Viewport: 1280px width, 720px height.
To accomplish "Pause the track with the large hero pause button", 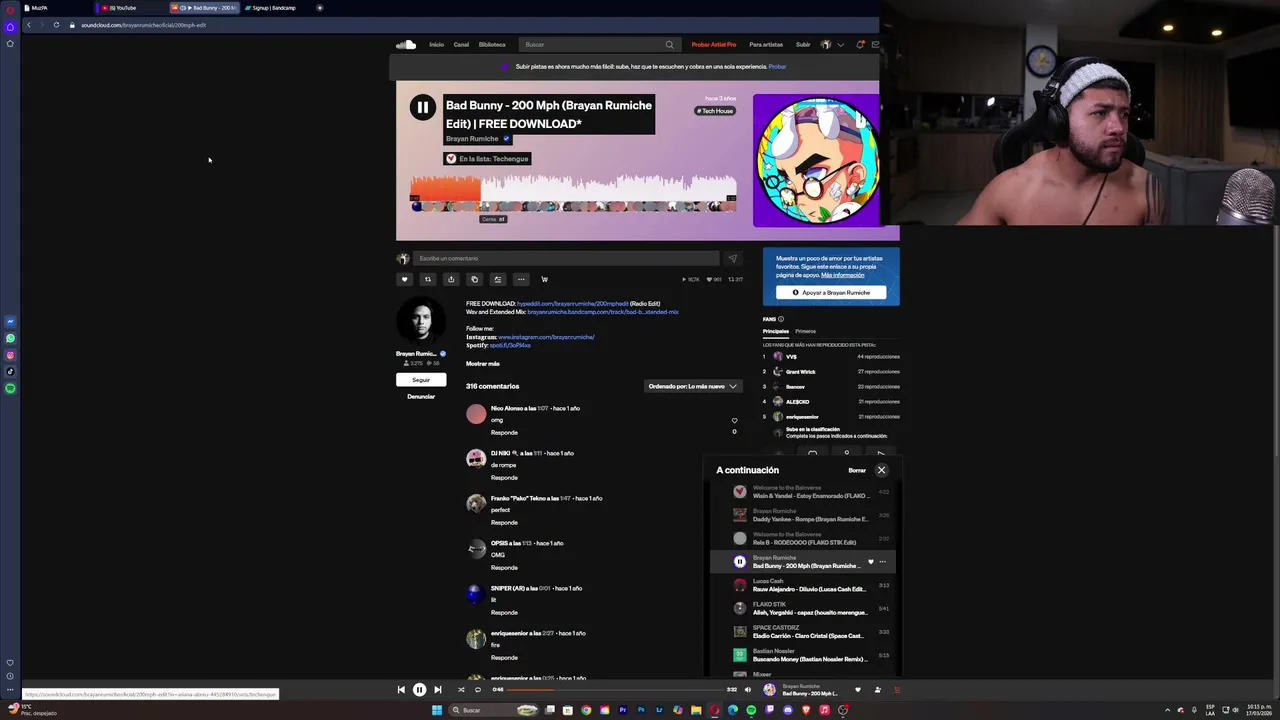I will coord(422,108).
